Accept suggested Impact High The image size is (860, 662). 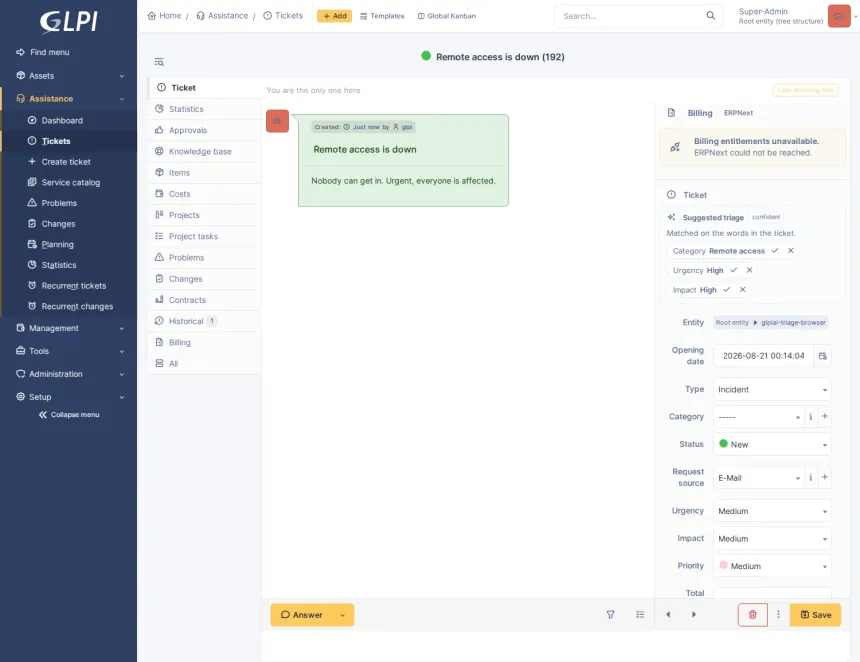coord(727,290)
